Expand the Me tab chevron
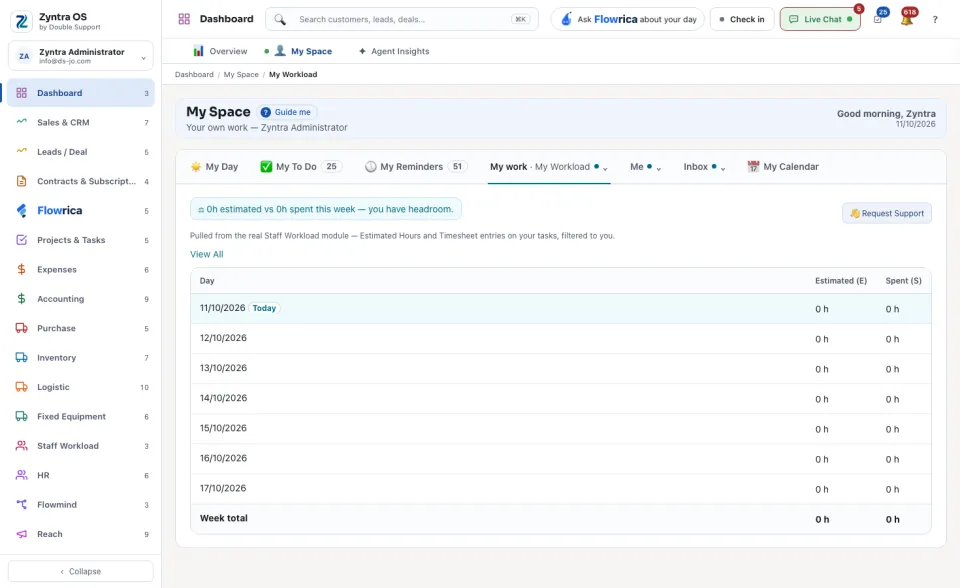The width and height of the screenshot is (960, 588). coord(659,169)
